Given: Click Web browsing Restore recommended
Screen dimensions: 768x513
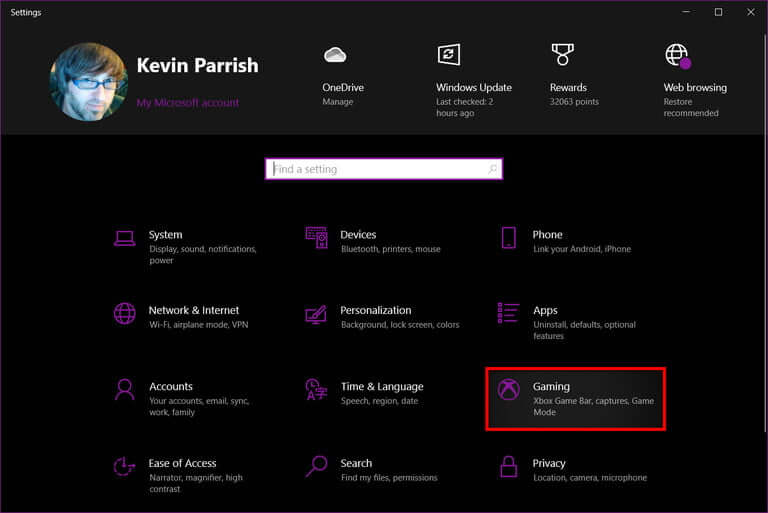Looking at the screenshot, I should pyautogui.click(x=691, y=107).
